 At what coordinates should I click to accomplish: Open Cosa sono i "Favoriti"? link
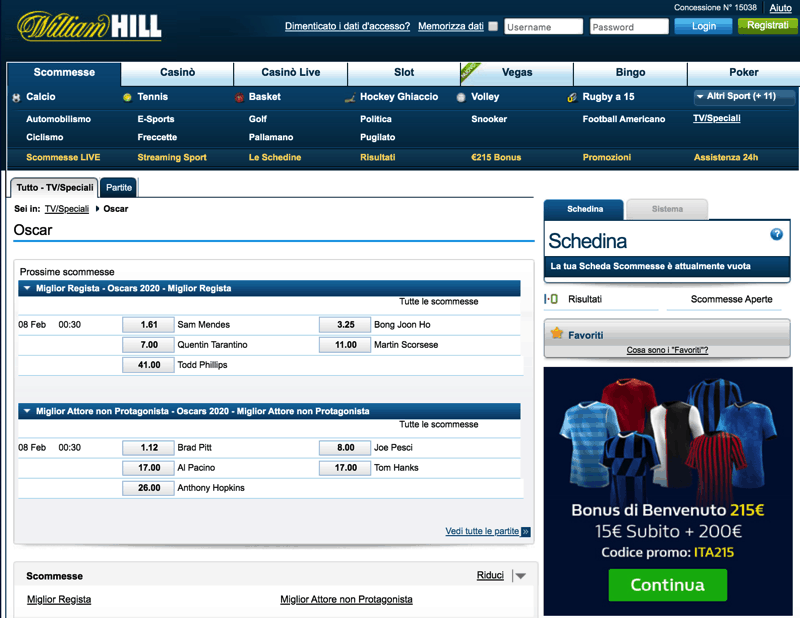tap(667, 350)
